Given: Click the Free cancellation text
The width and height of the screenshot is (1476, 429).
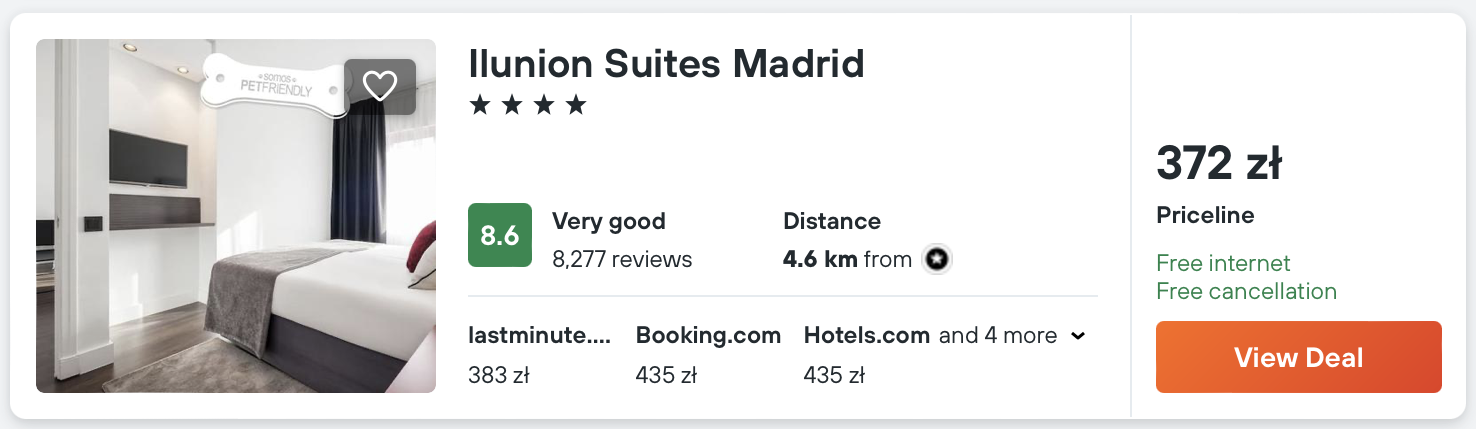Looking at the screenshot, I should coord(1246,291).
